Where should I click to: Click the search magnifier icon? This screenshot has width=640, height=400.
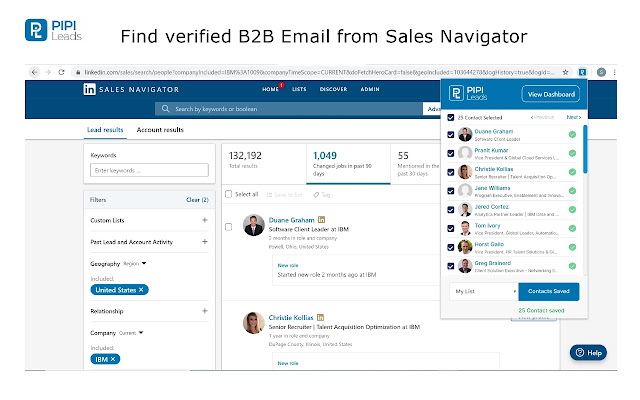pyautogui.click(x=165, y=109)
